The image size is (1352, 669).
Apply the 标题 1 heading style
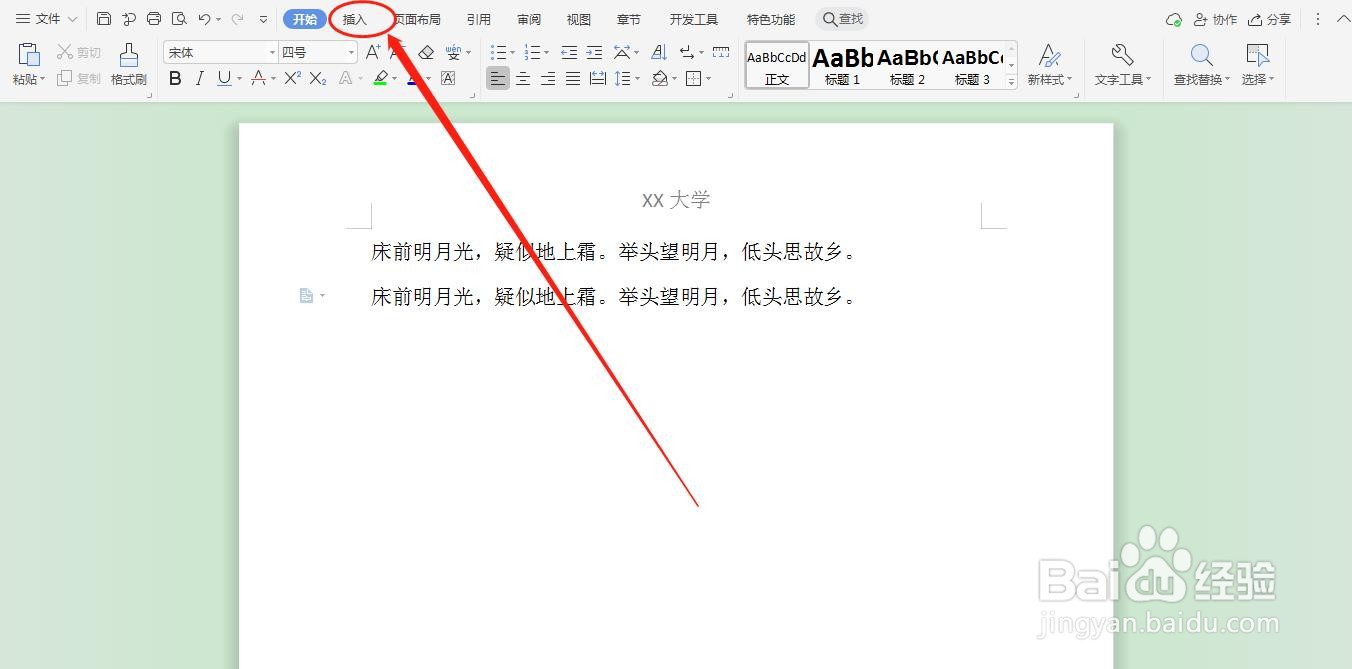point(841,65)
